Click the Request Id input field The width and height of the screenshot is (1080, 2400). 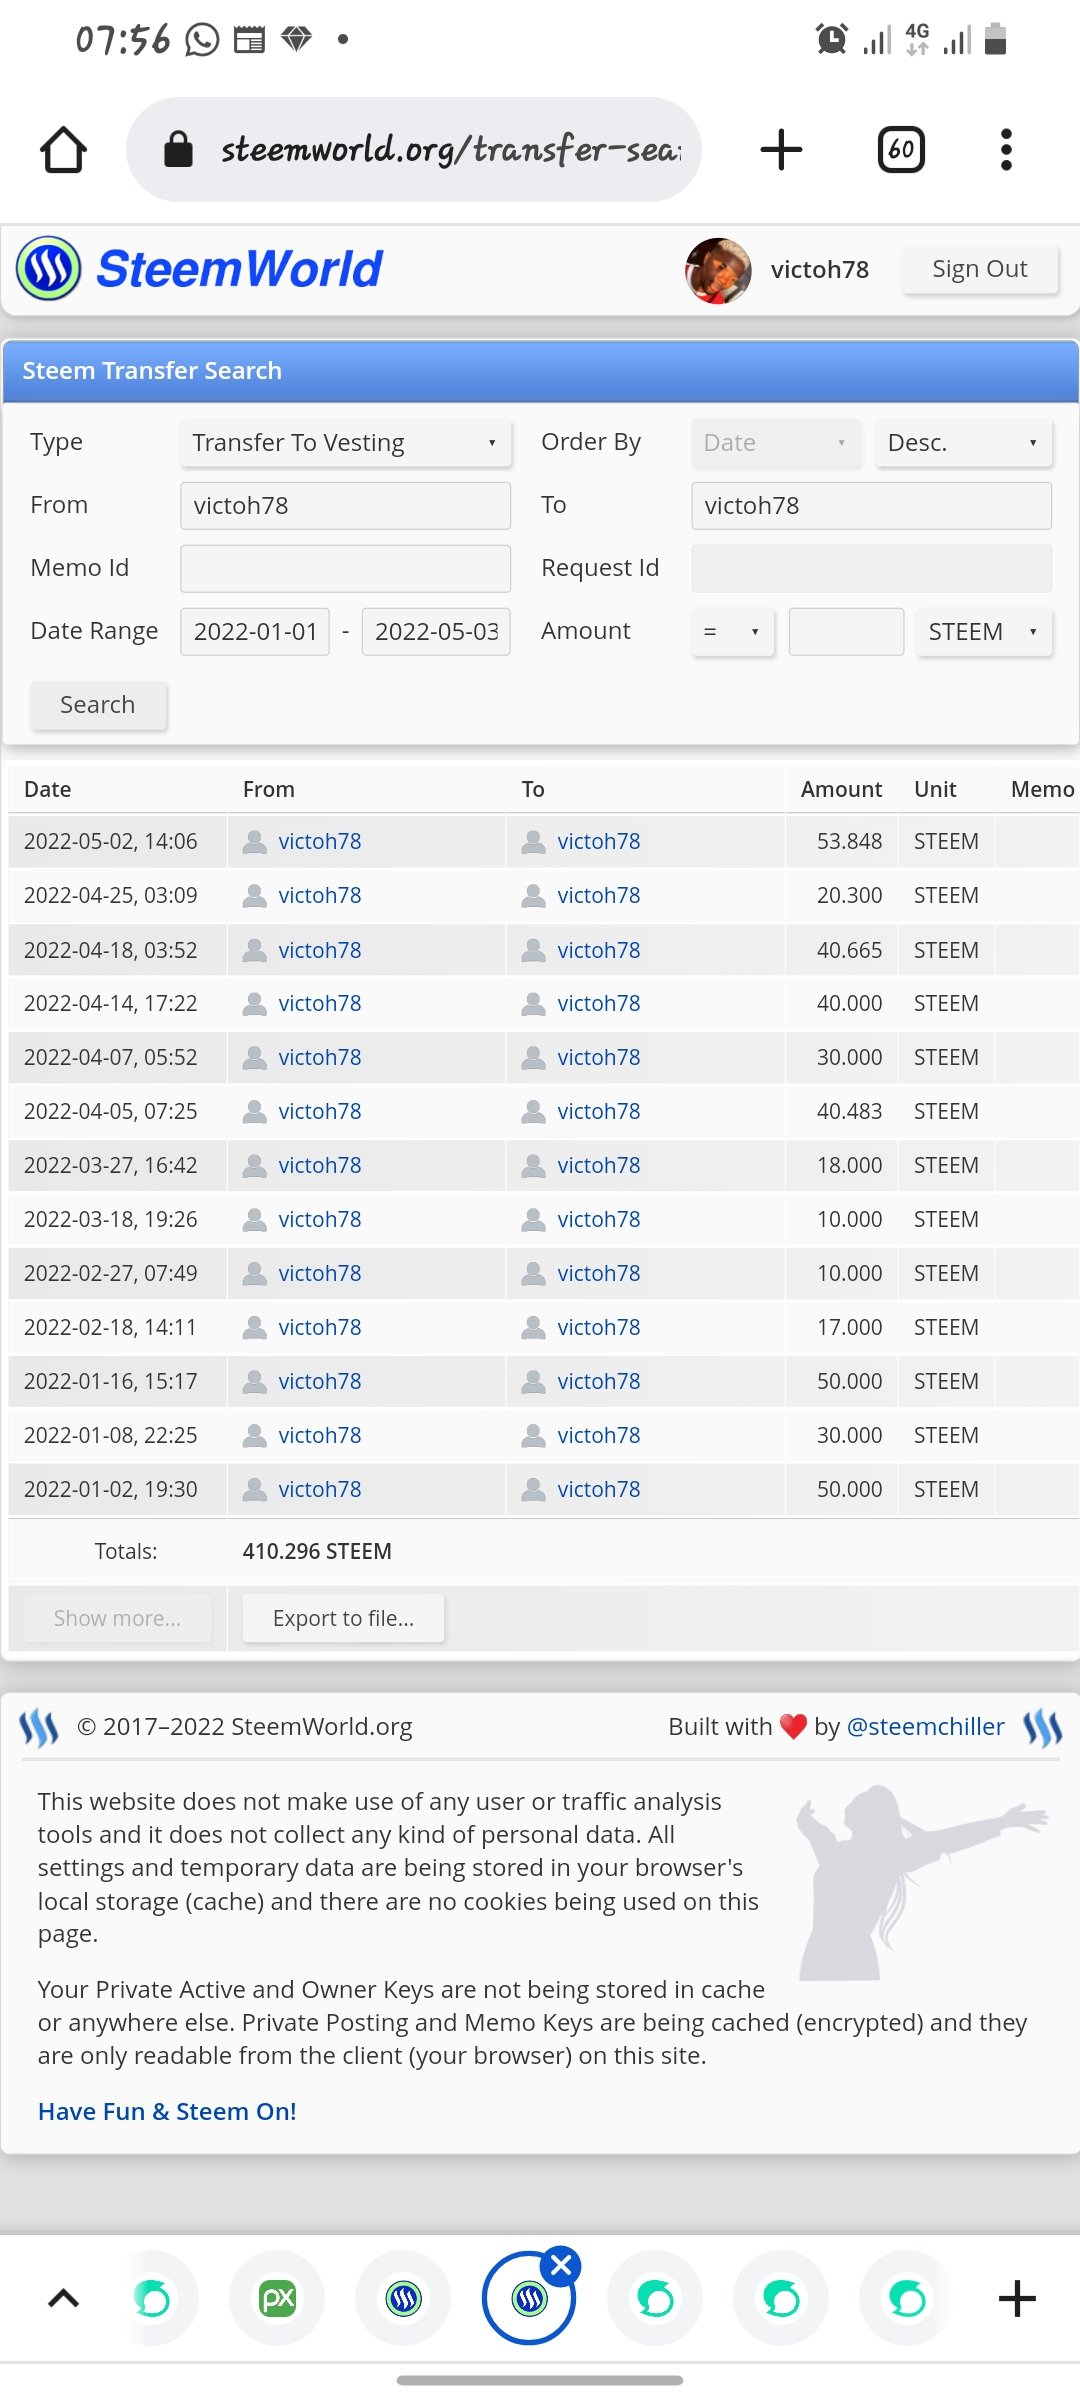[872, 569]
